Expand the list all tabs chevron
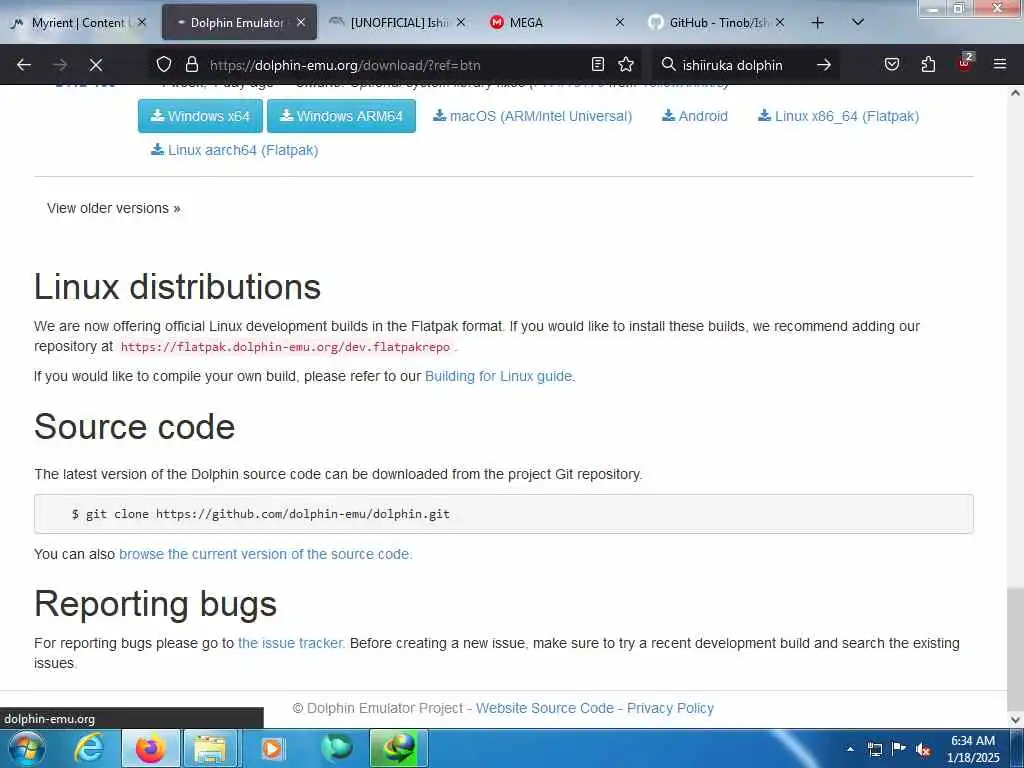 click(x=858, y=23)
